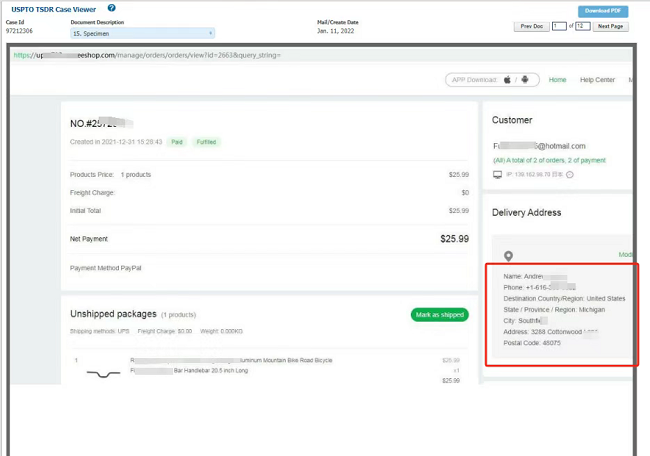Click the handlebar product thumbnail
650x456 pixels.
[x=99, y=374]
